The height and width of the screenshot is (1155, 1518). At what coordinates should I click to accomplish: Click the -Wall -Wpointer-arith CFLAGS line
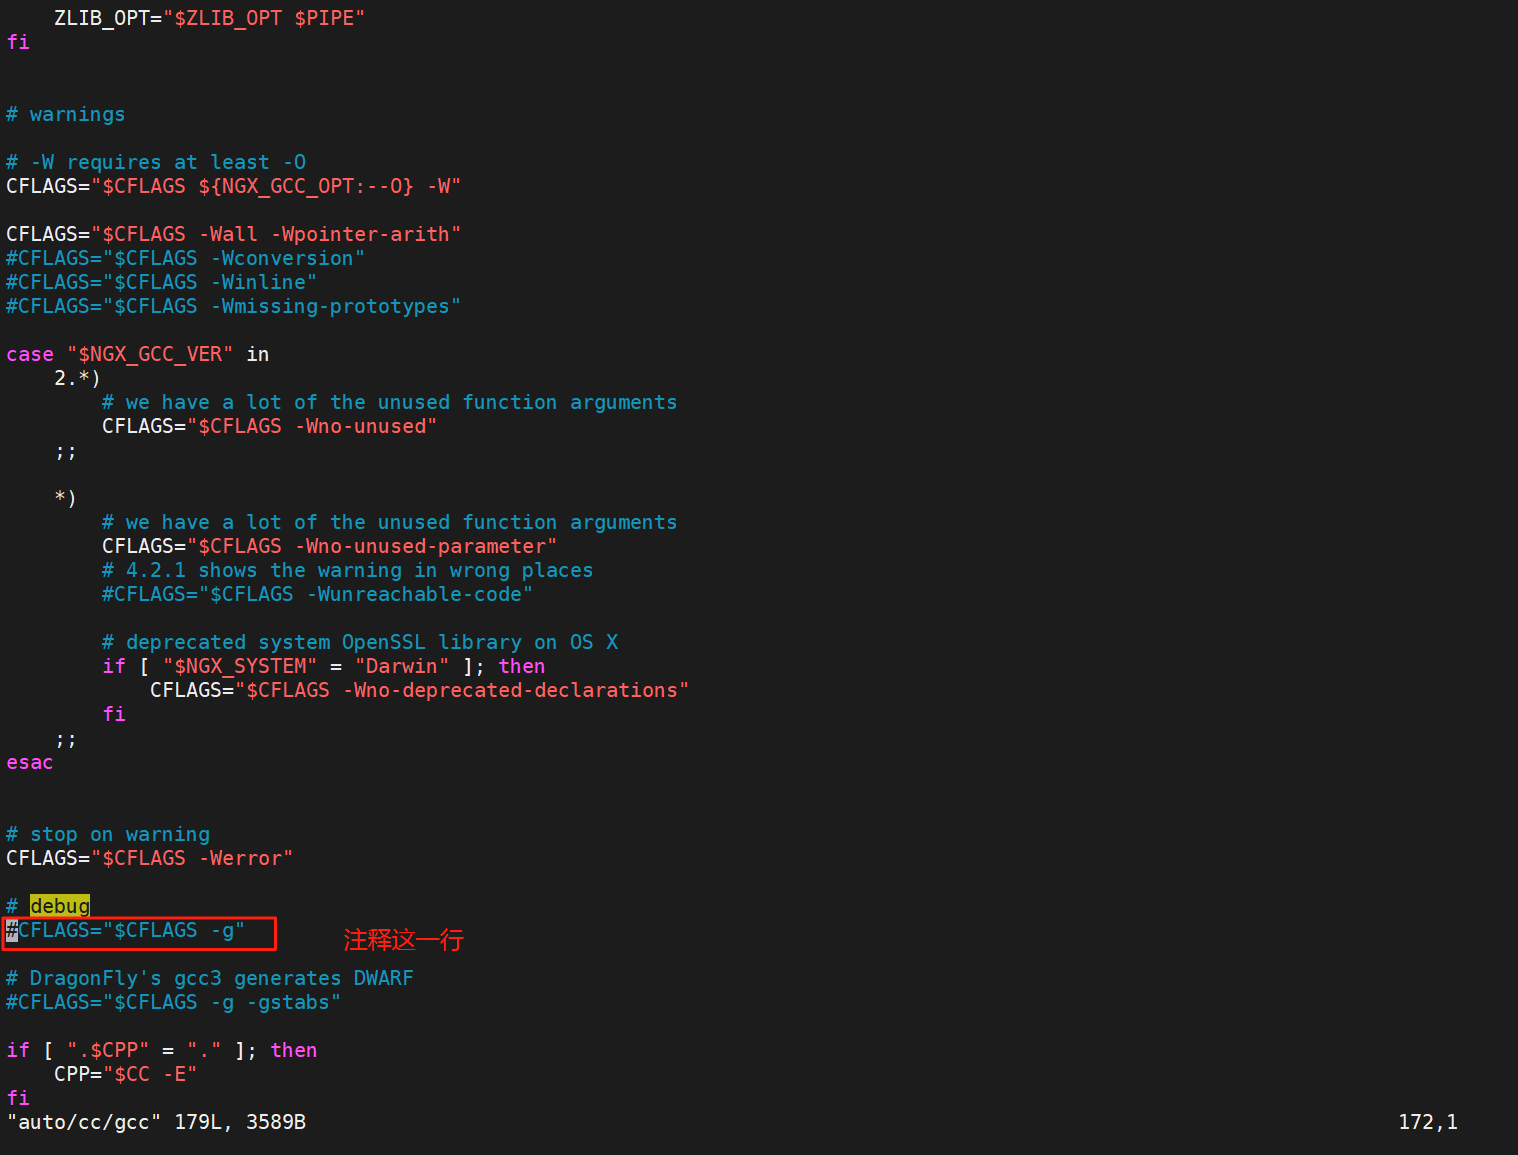(233, 234)
